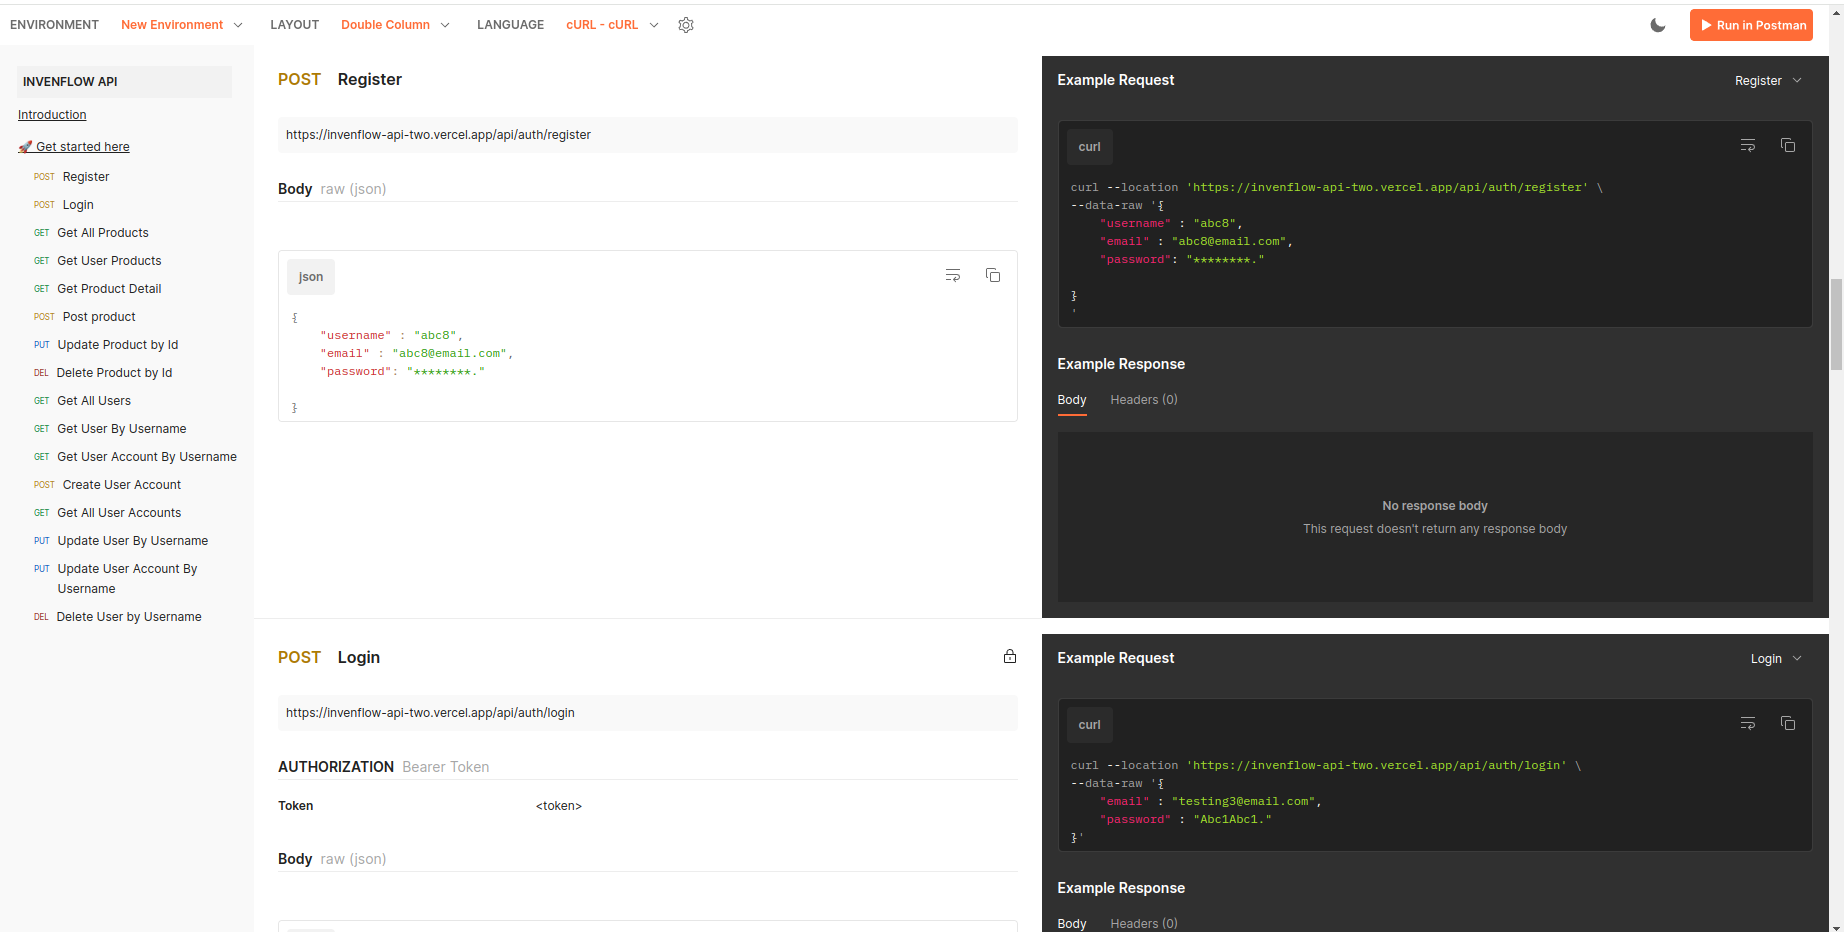Click the Run in Postman button
The height and width of the screenshot is (932, 1844).
pyautogui.click(x=1751, y=24)
